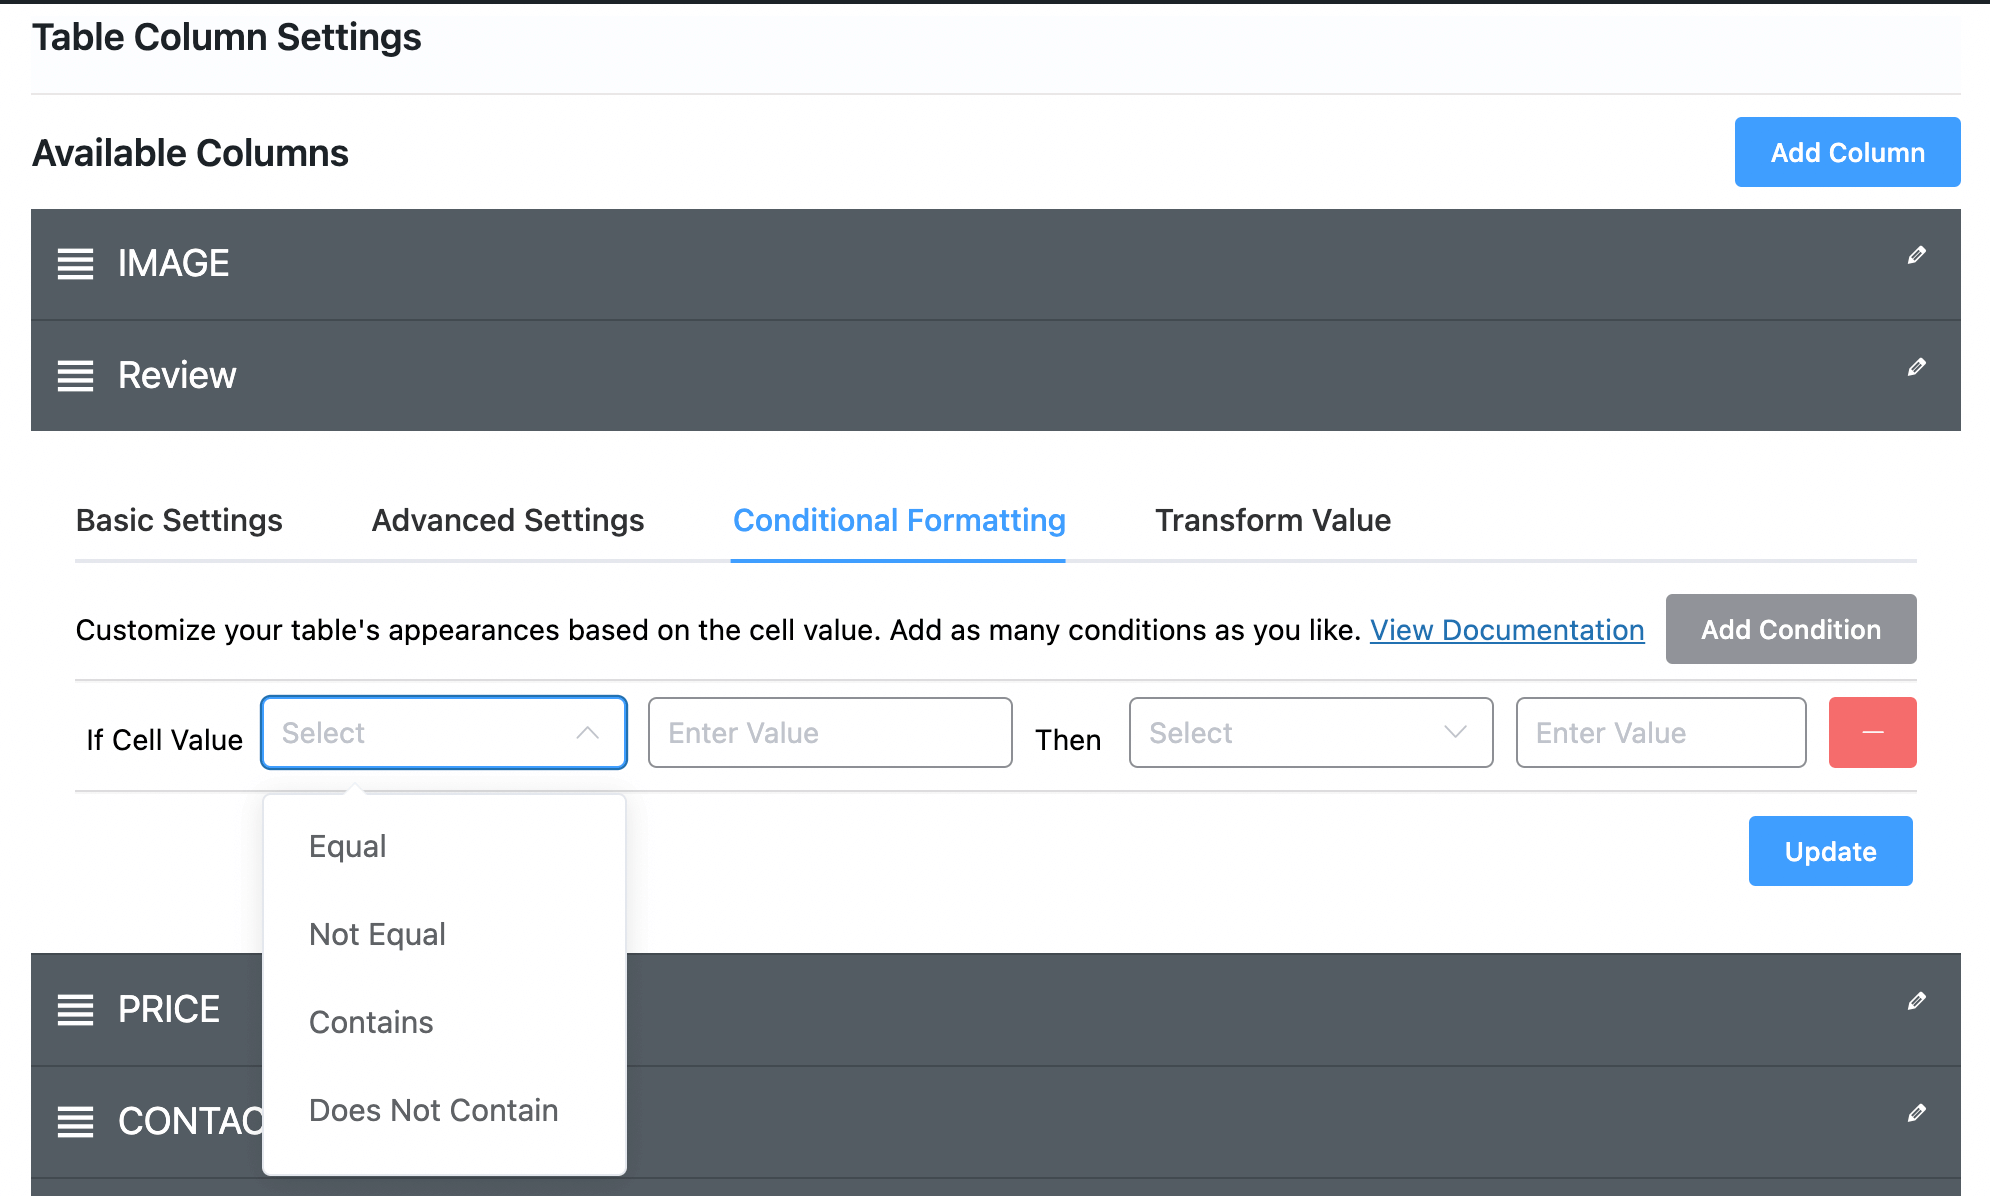1990x1196 pixels.
Task: Click the drag handle on the PRICE column
Action: [x=75, y=1009]
